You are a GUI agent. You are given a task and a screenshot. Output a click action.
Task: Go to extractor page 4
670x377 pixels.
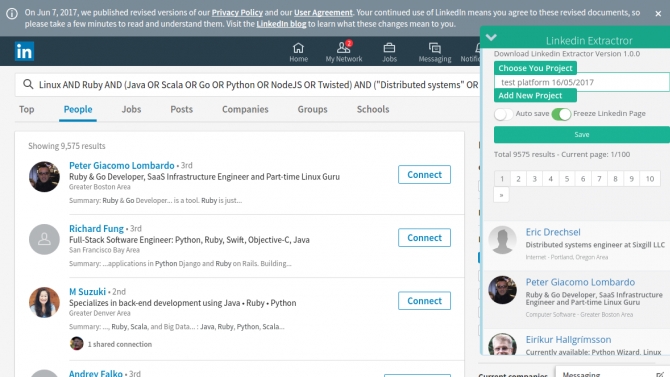(550, 179)
